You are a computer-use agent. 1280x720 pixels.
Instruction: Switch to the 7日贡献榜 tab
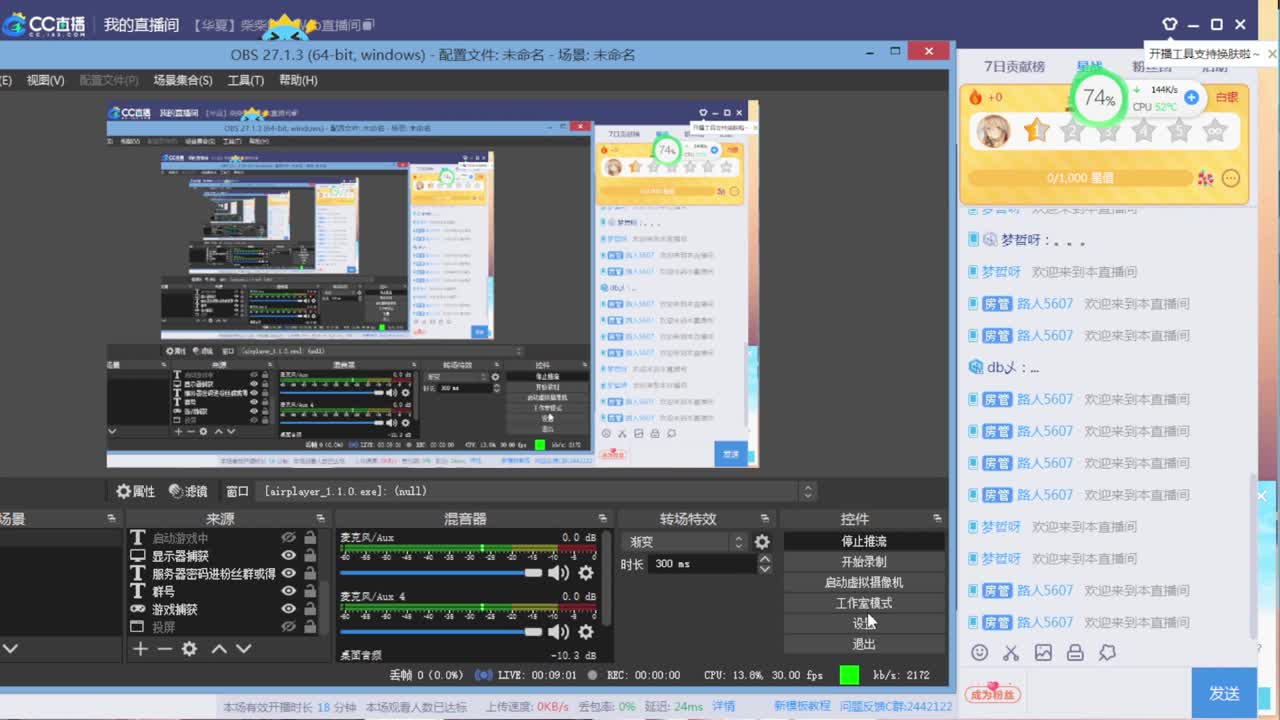(1014, 67)
